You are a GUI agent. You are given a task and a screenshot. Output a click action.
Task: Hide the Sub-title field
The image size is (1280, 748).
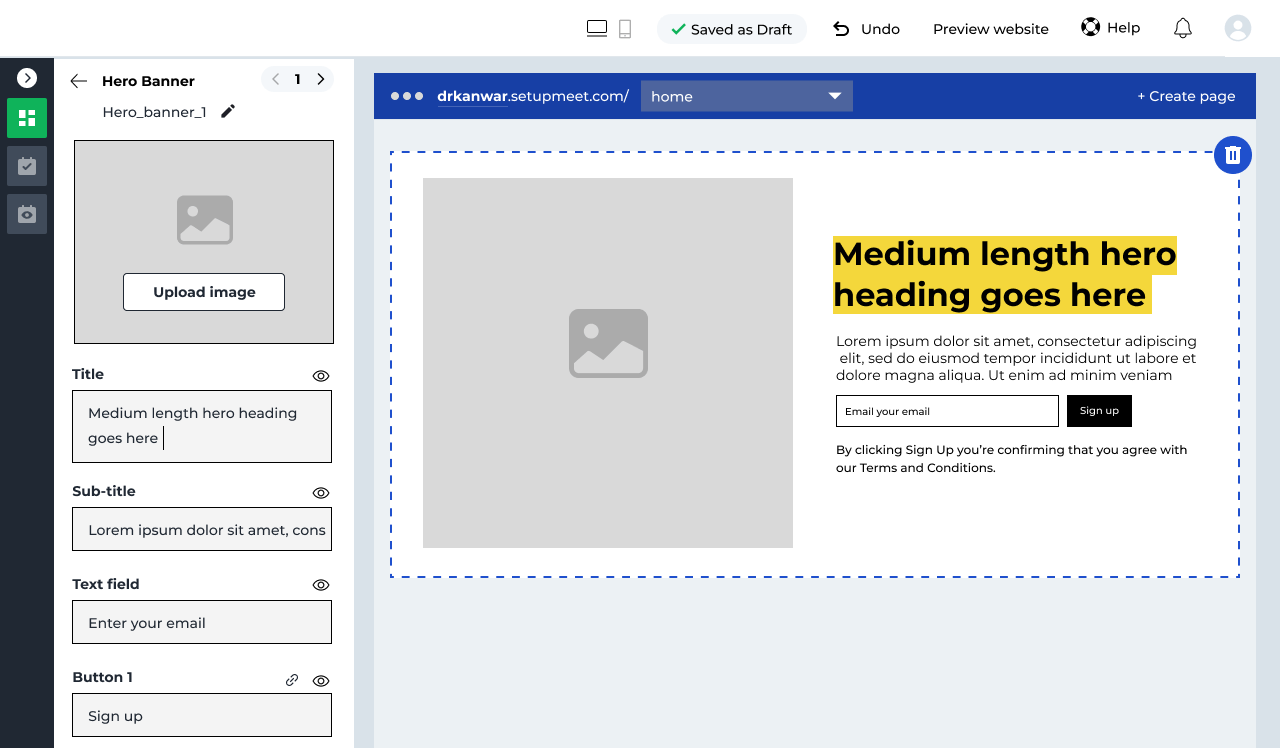tap(321, 493)
